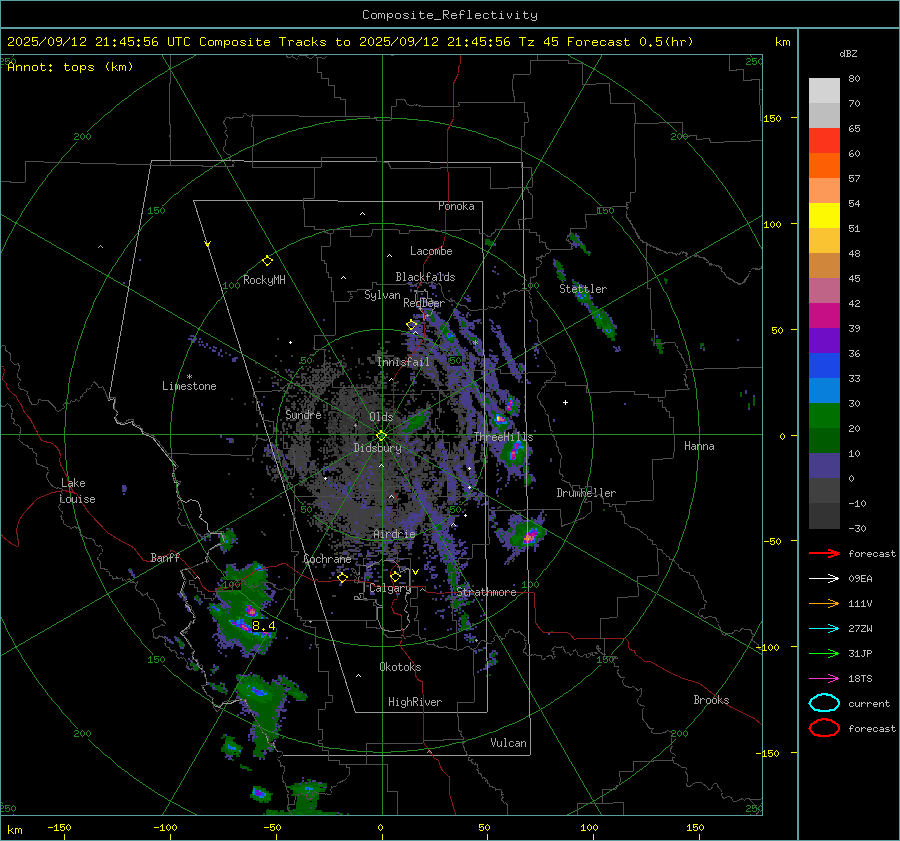The width and height of the screenshot is (900, 841).
Task: Click the Airdrie city label
Action: pos(394,534)
